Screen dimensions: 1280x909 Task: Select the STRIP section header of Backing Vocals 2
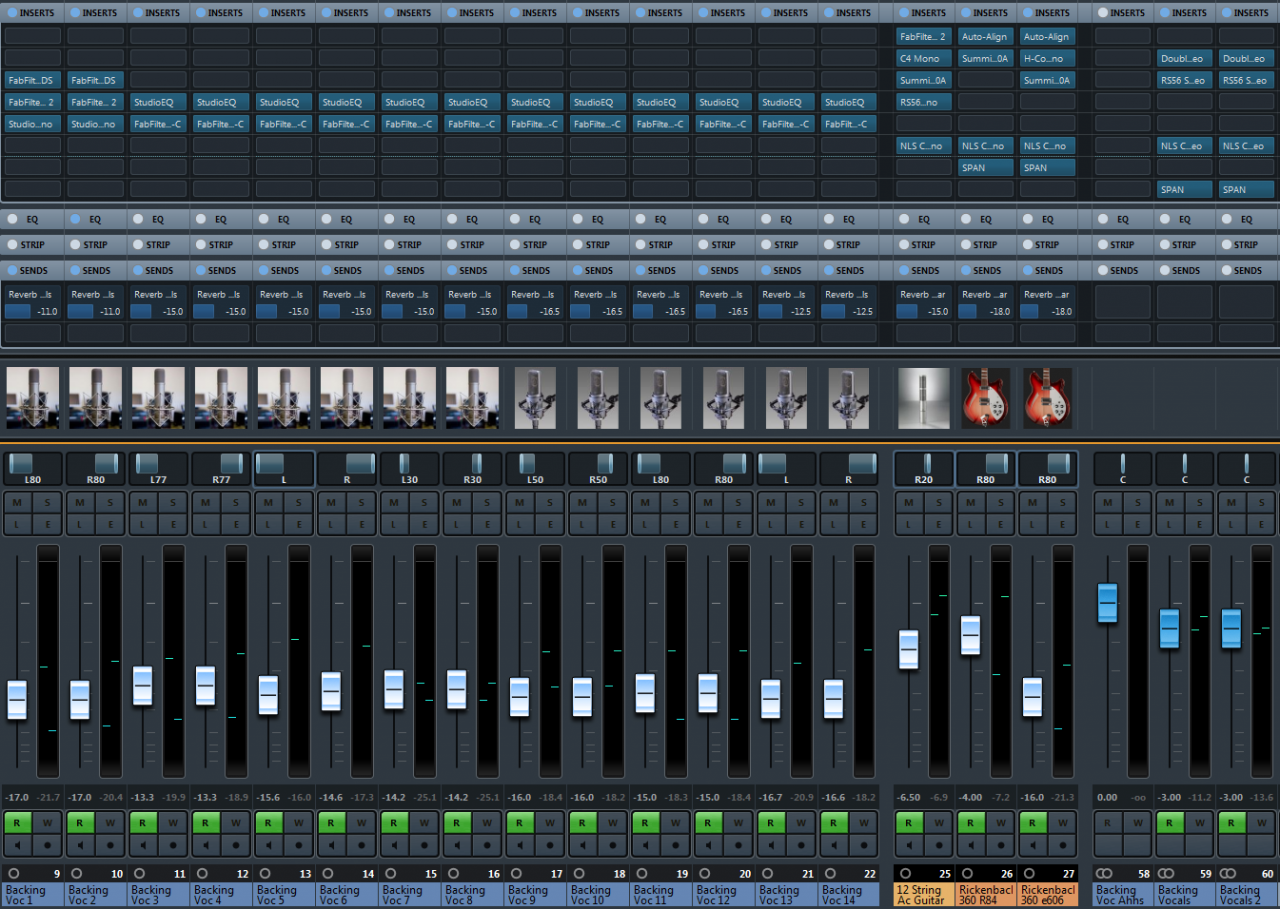coord(1247,245)
